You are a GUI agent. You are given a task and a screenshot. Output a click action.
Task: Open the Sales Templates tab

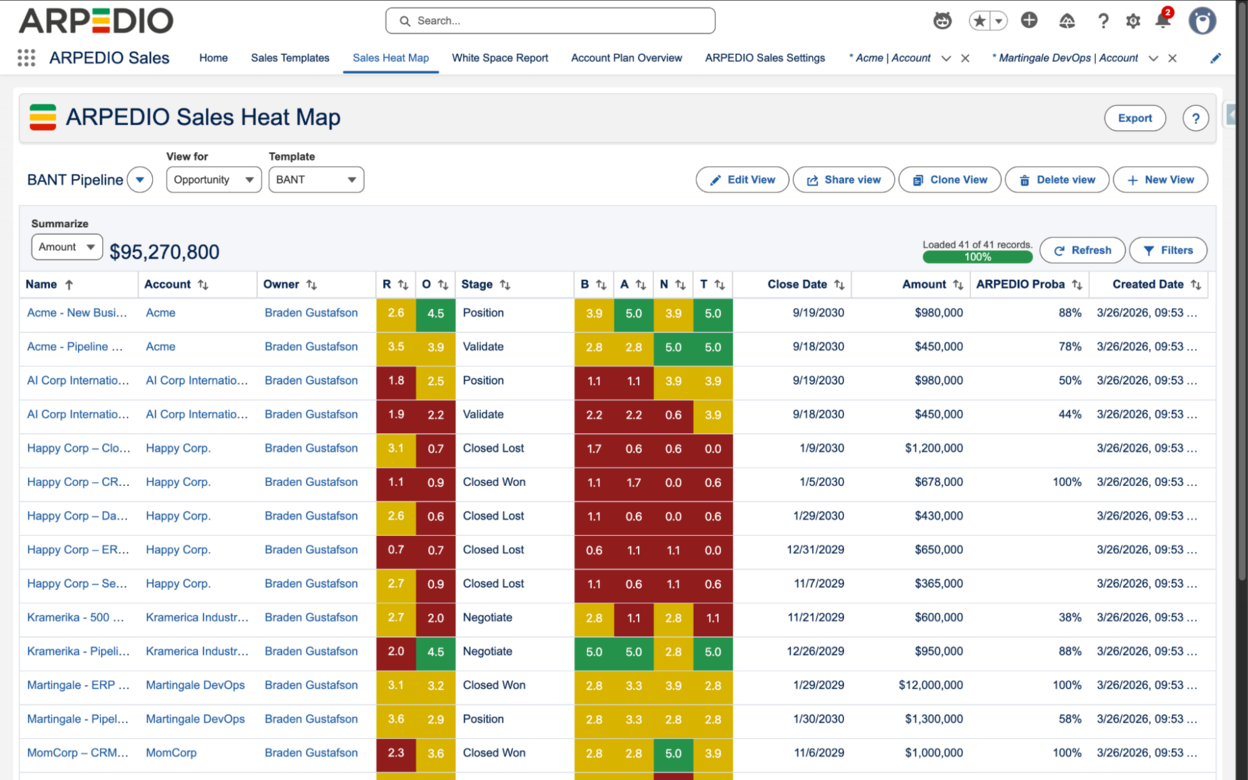(x=290, y=58)
